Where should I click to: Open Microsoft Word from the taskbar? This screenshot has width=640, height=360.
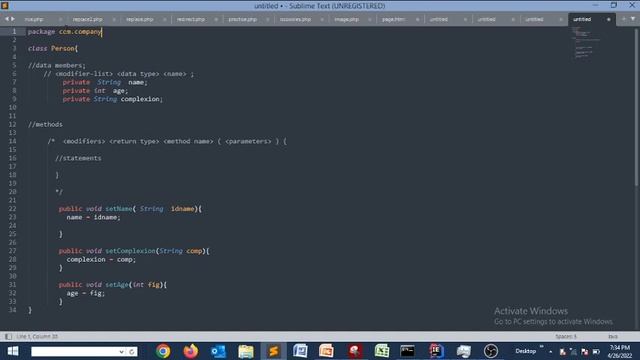pos(300,351)
